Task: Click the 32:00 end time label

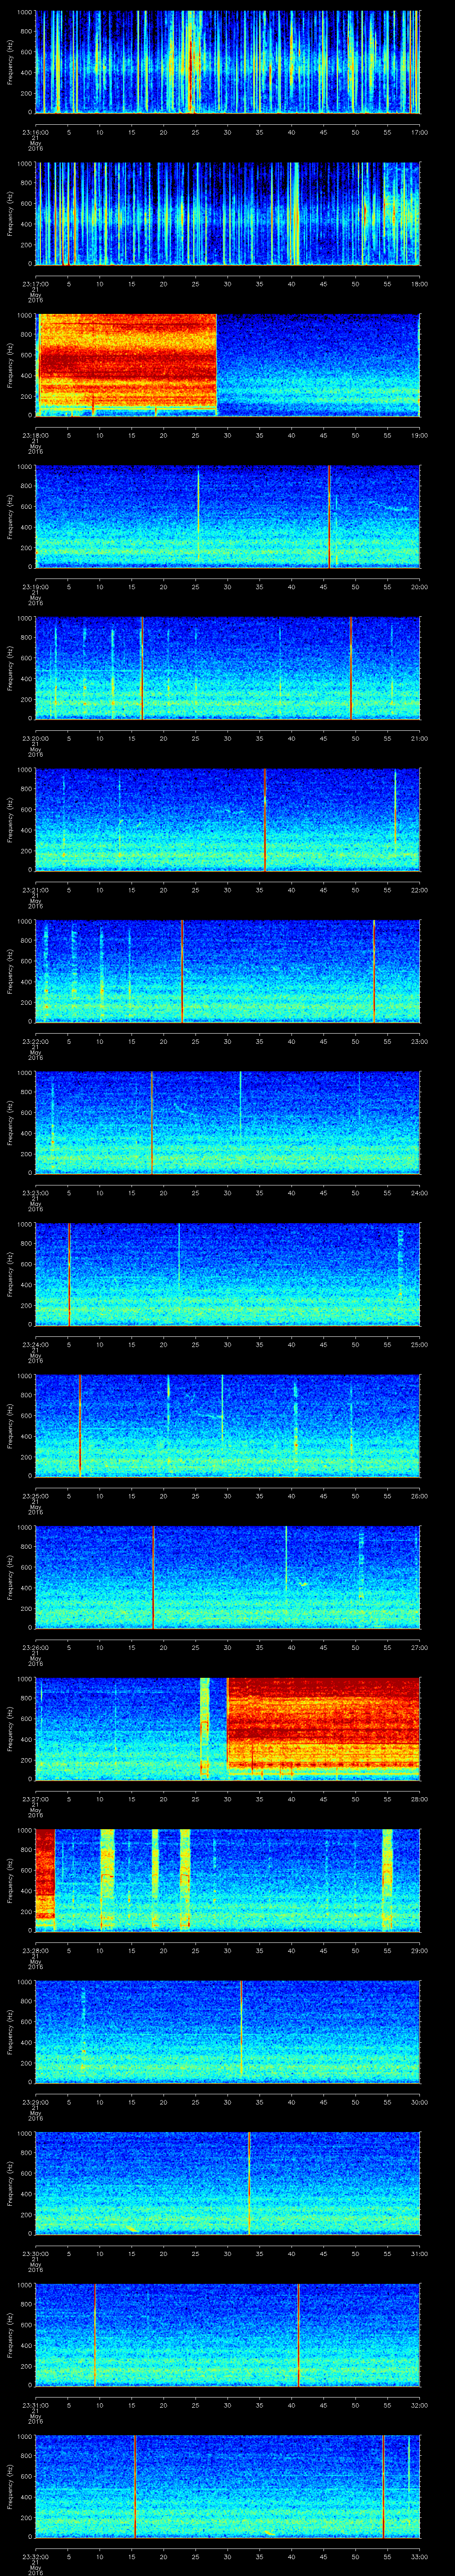Action: click(x=419, y=2405)
